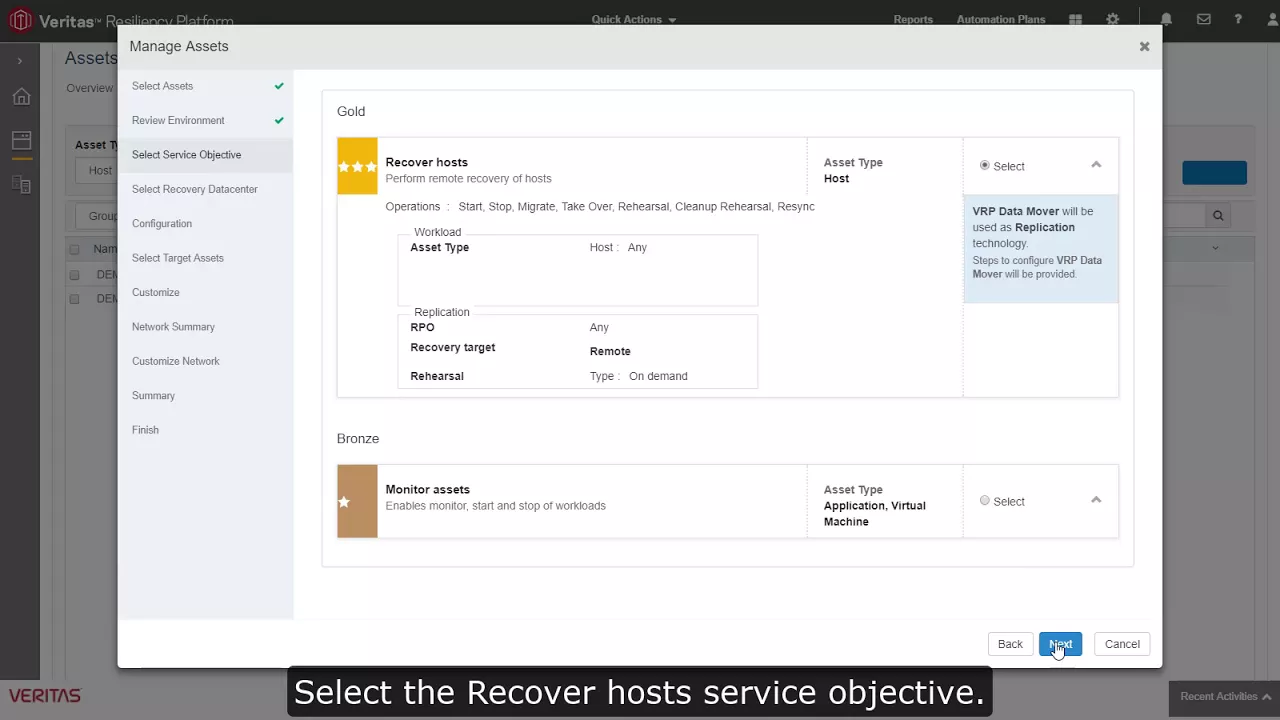
Task: Click the gold three-star Recover hosts badge
Action: 357,166
